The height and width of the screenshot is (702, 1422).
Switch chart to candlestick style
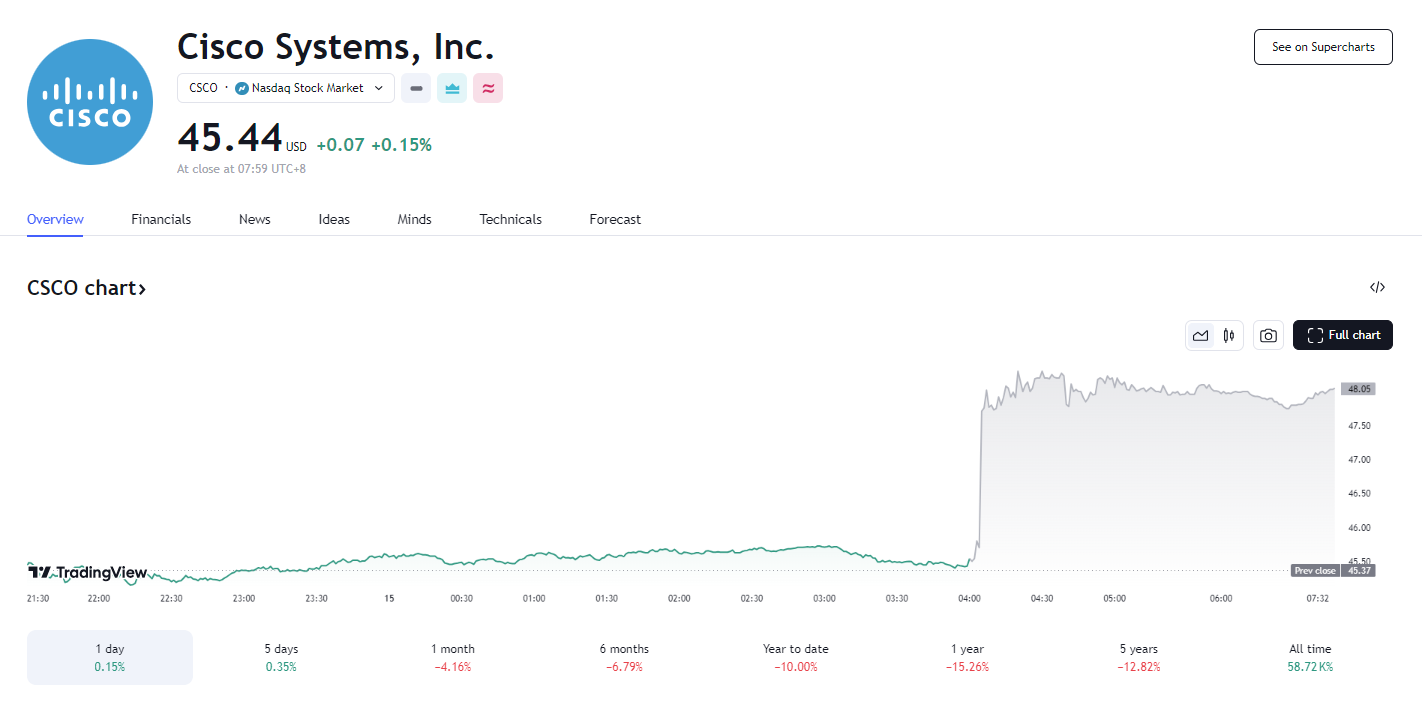pos(1229,335)
